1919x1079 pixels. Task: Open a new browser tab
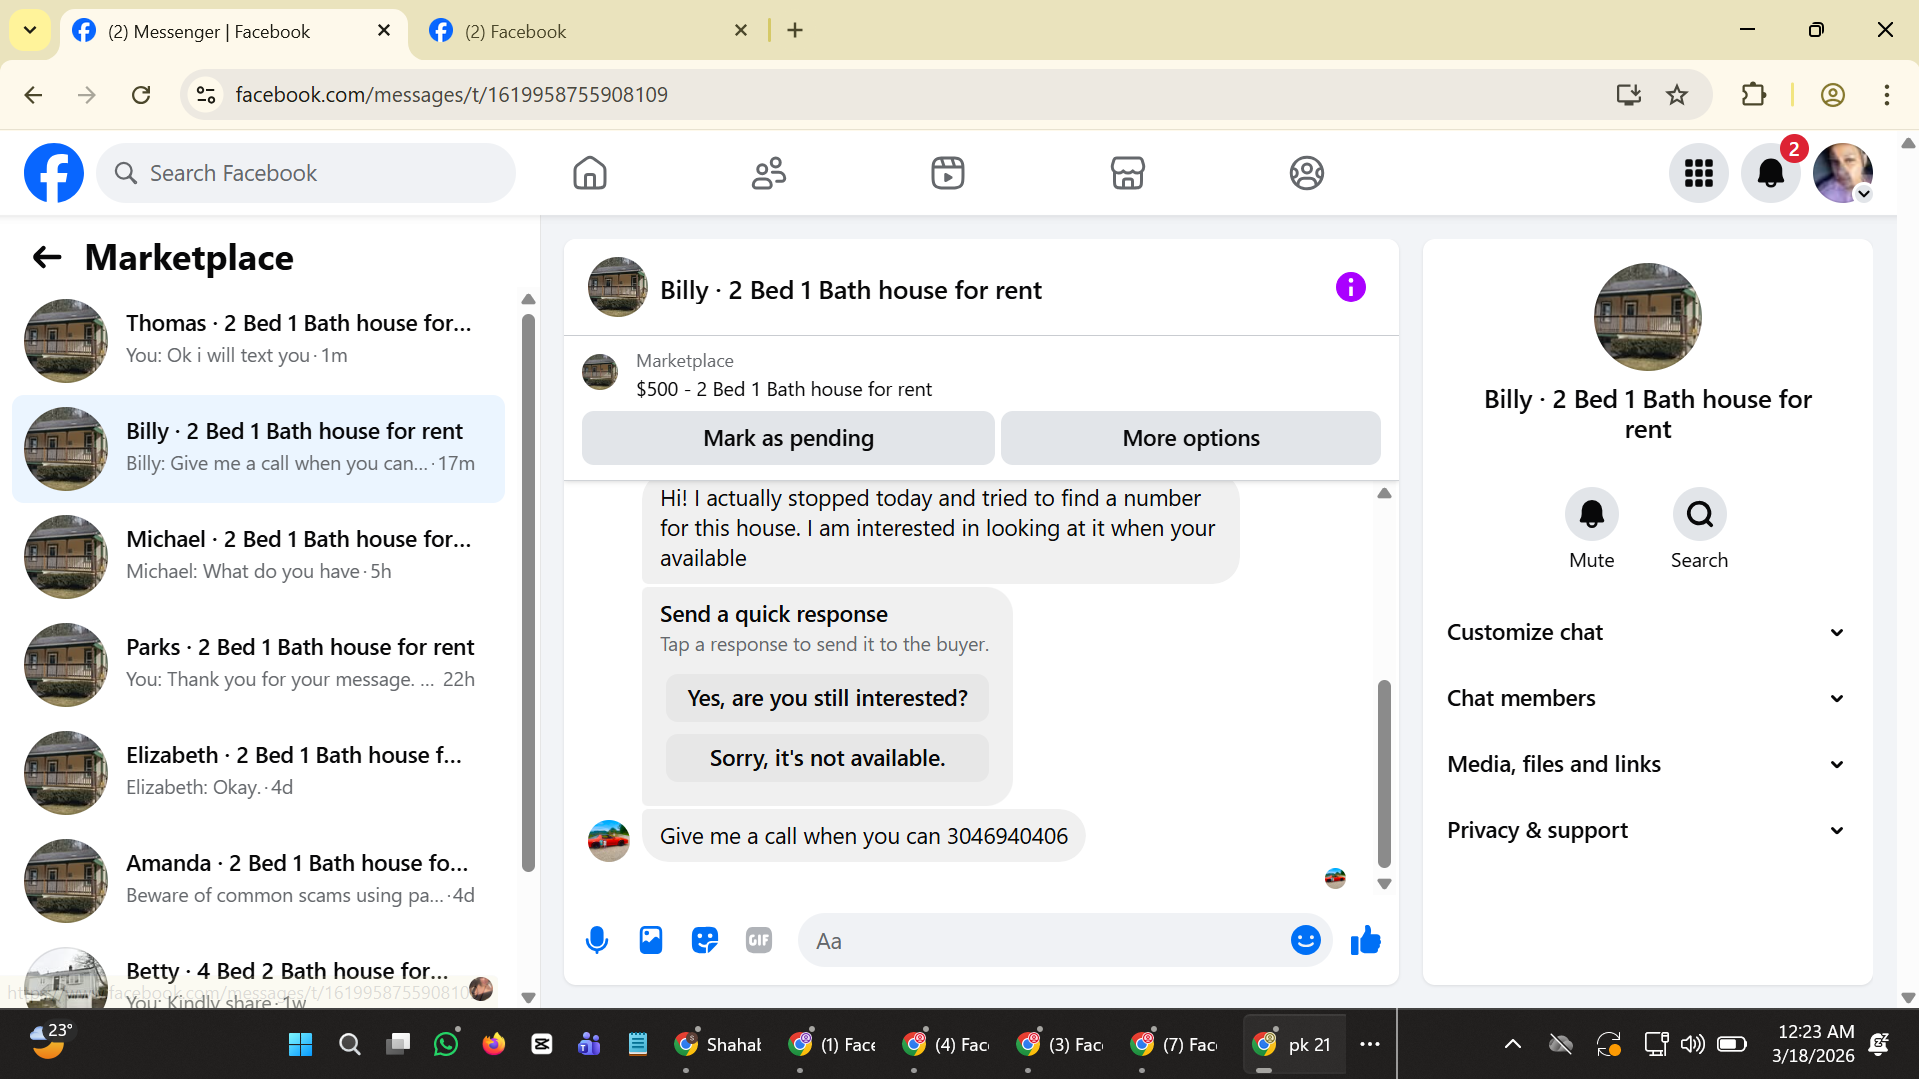tap(795, 30)
